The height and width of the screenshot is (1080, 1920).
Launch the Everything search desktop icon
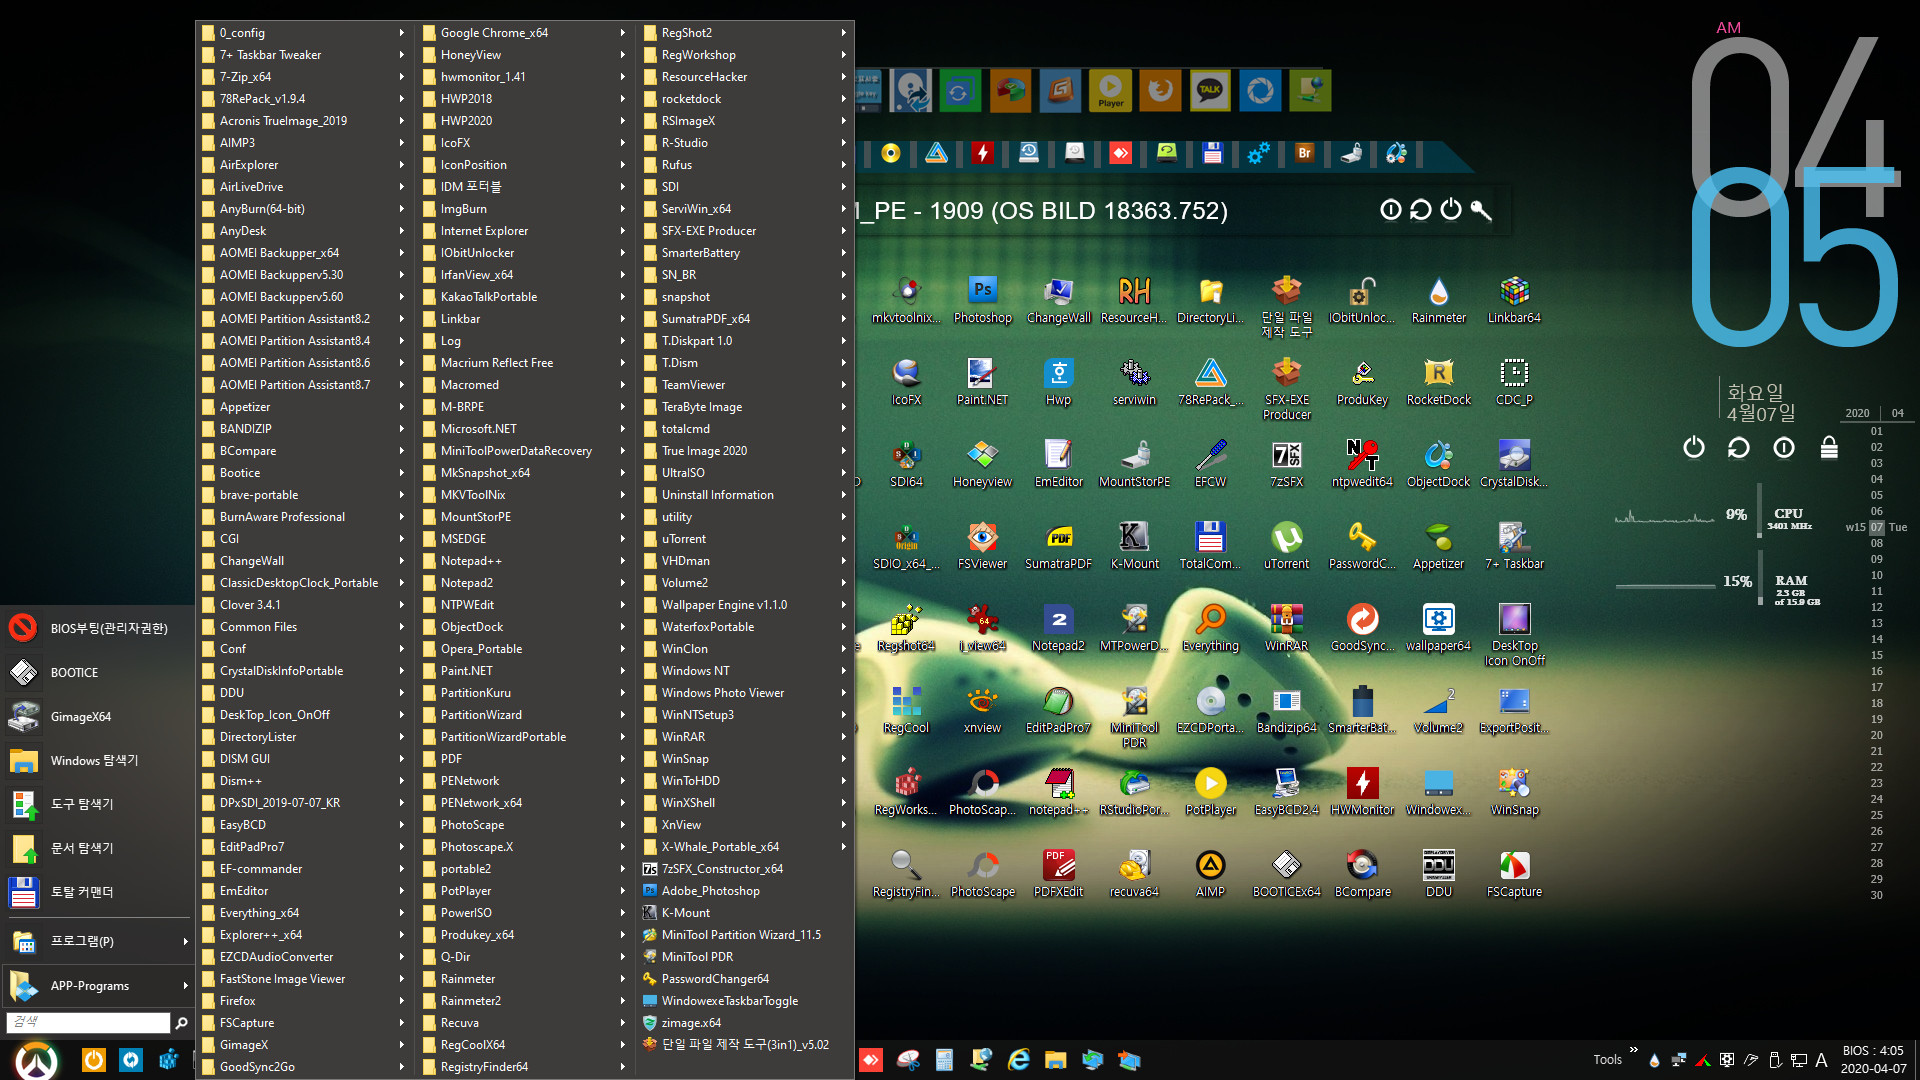point(1210,628)
